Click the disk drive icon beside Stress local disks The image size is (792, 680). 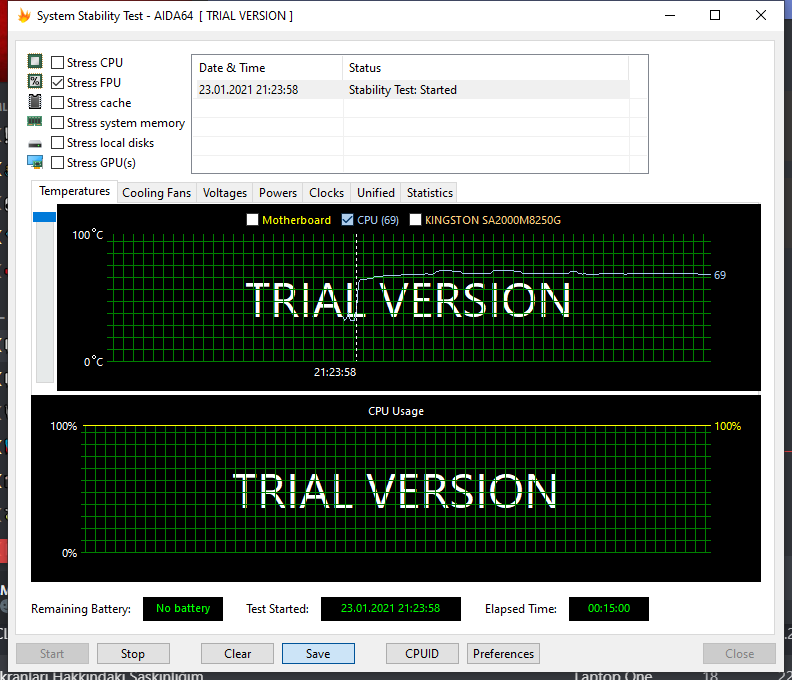click(x=35, y=144)
